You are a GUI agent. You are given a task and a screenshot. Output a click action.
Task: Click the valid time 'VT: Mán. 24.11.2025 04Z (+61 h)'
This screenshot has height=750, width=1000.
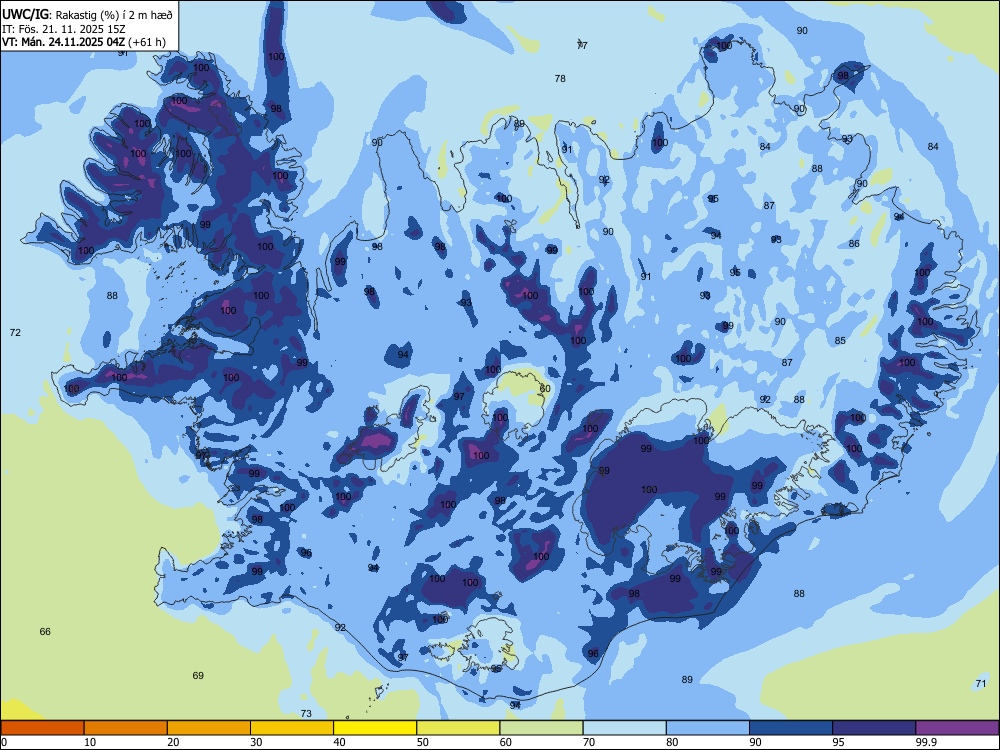coord(84,42)
